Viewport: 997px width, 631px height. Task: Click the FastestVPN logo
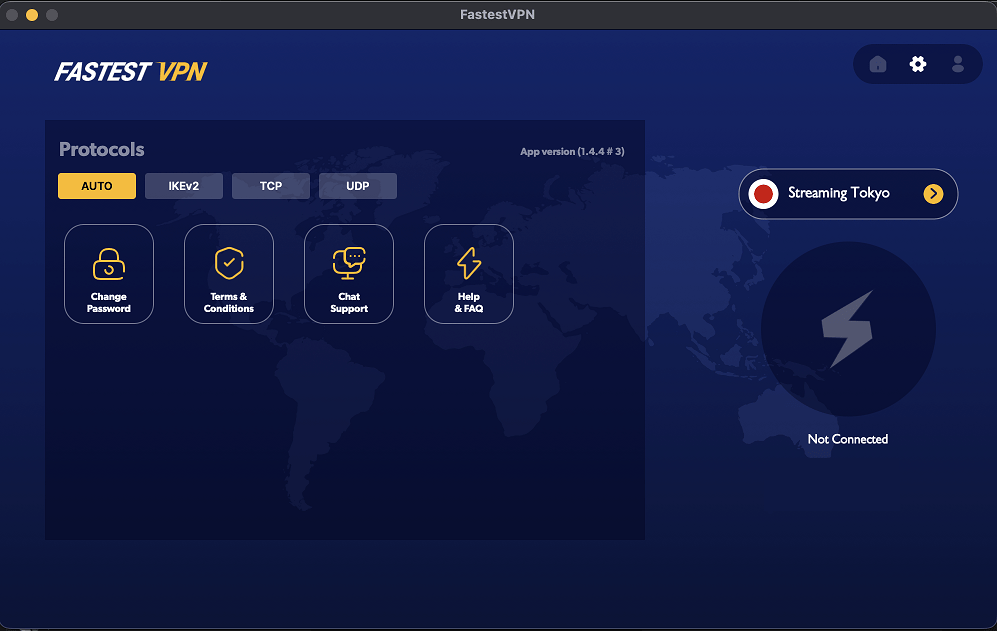click(130, 71)
